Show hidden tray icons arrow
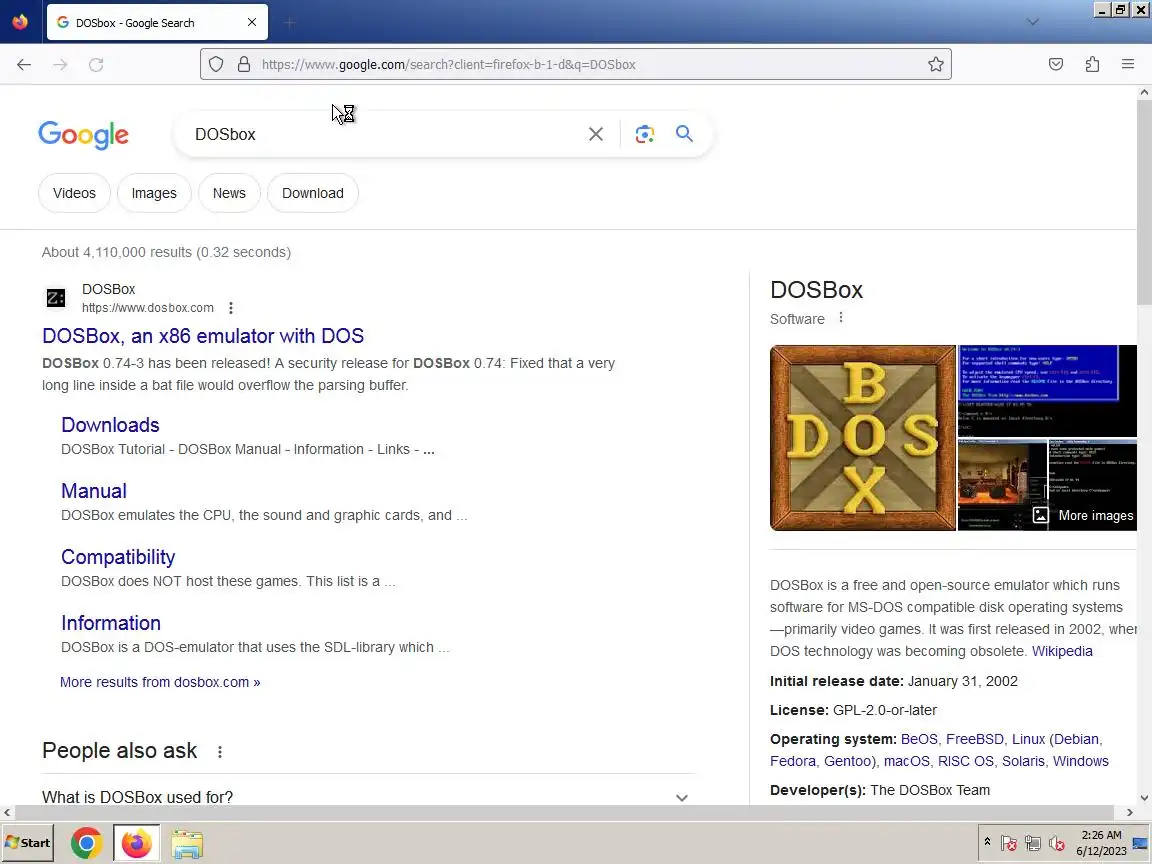Viewport: 1152px width, 864px height. point(987,842)
